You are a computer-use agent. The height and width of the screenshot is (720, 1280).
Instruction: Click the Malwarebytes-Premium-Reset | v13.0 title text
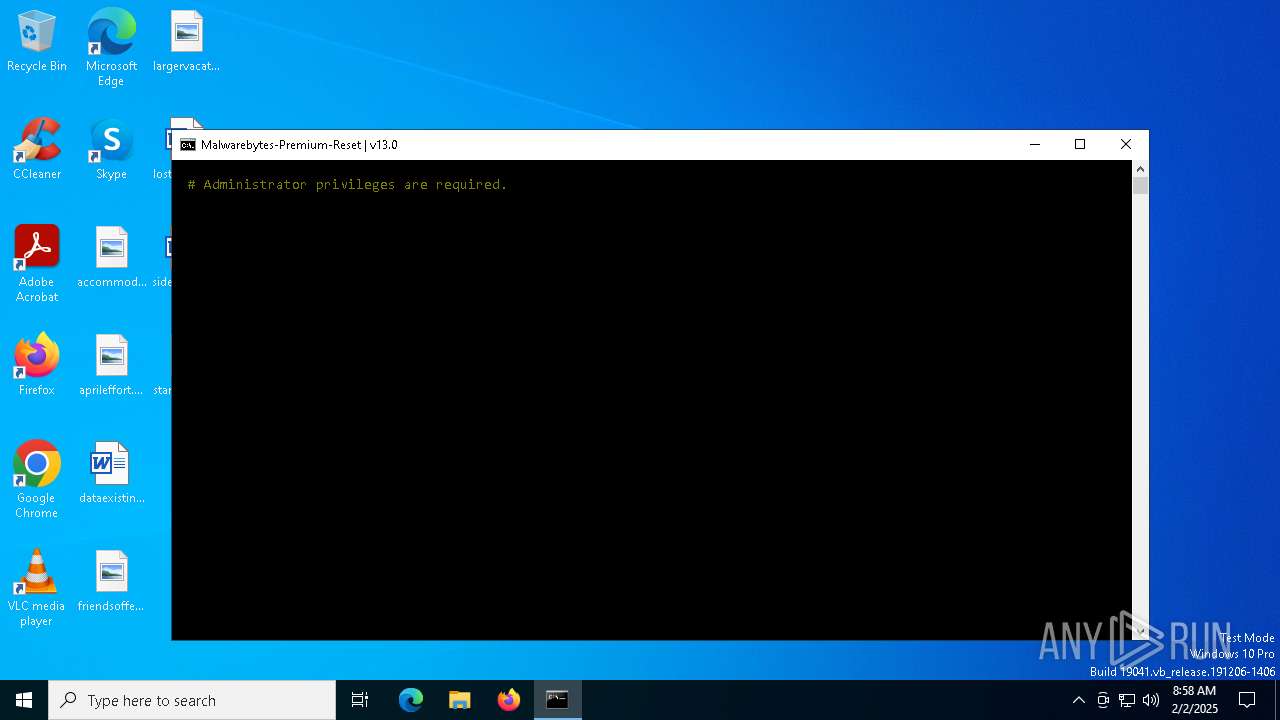click(x=299, y=145)
